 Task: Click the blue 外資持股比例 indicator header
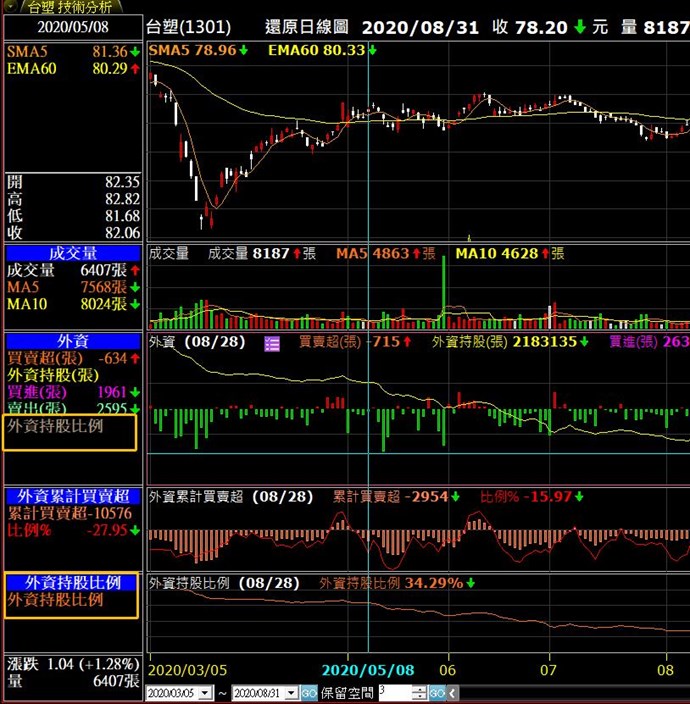click(x=72, y=582)
